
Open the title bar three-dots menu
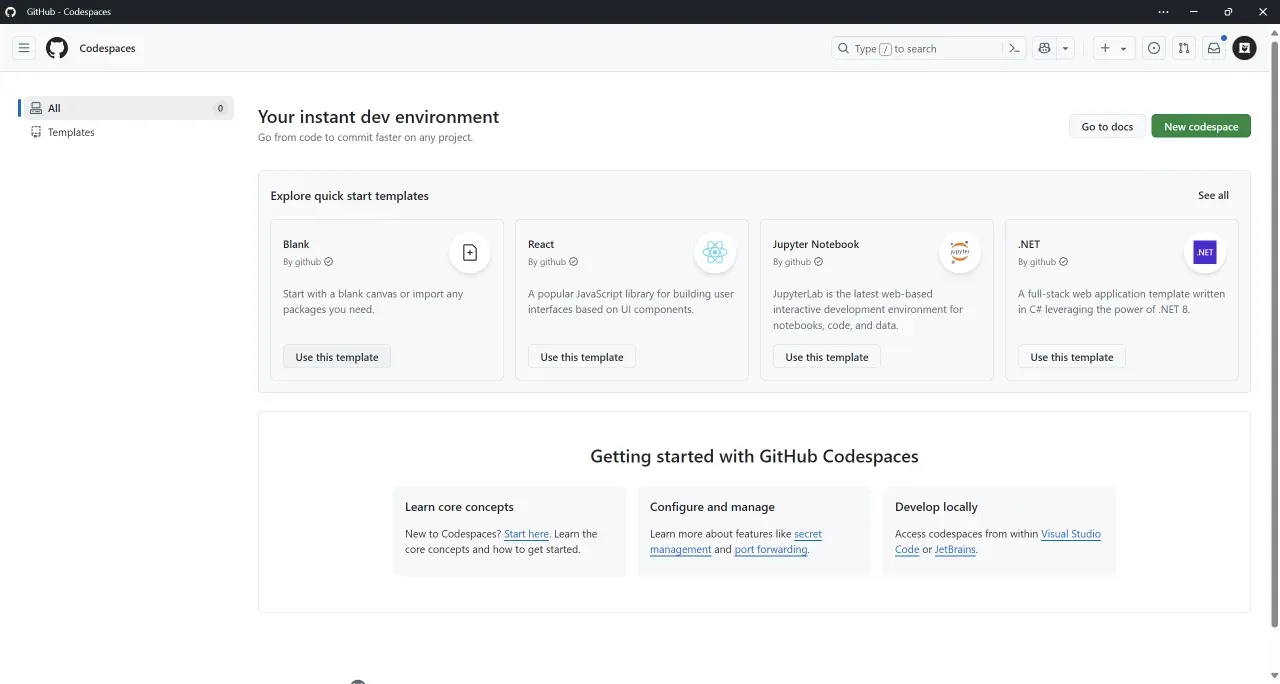click(1163, 12)
